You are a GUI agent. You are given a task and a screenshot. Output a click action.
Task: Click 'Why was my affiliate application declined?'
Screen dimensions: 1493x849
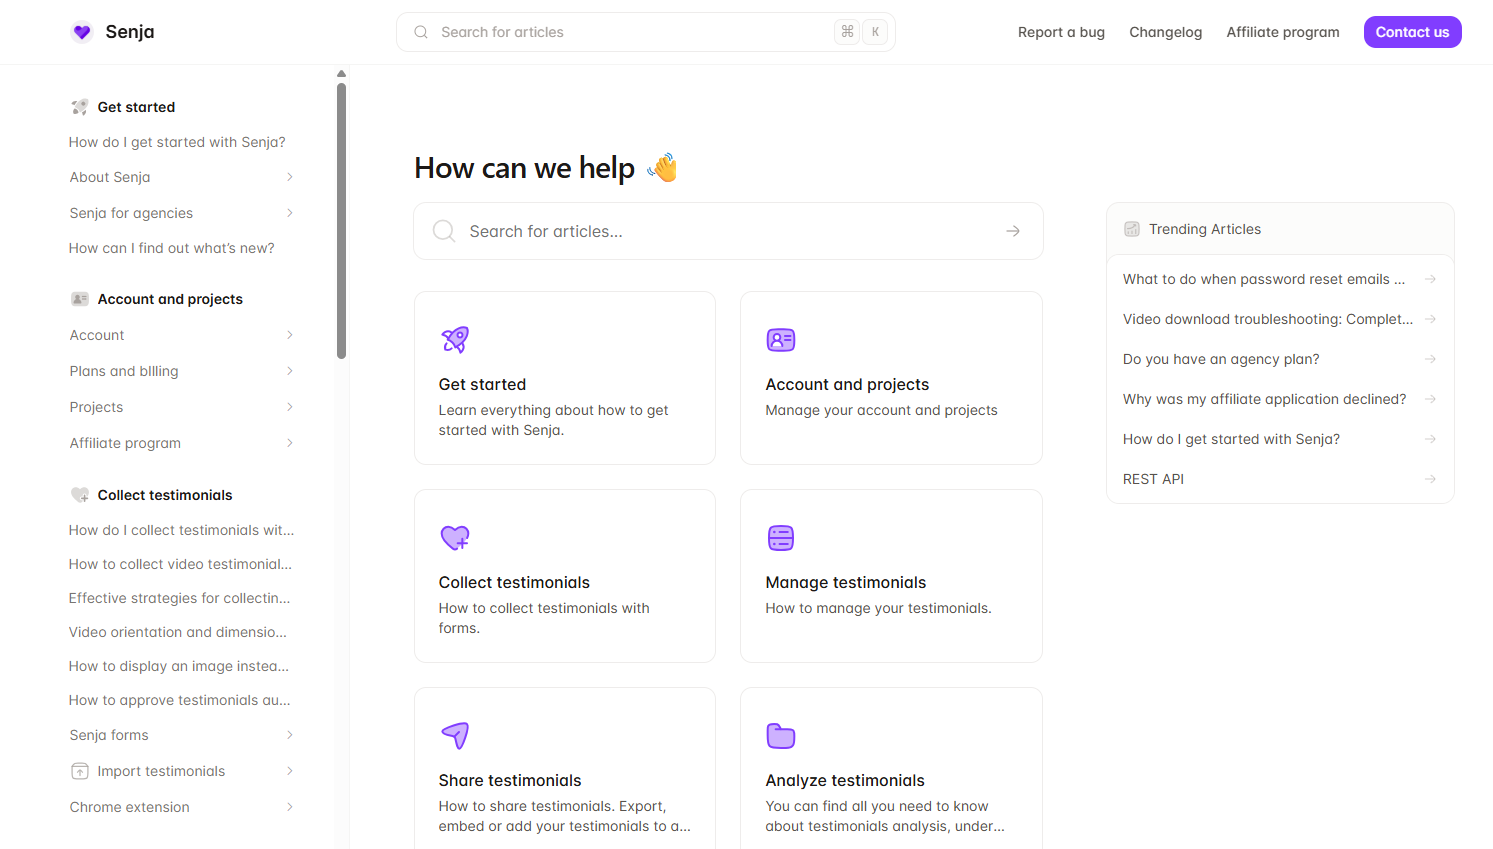(1264, 399)
